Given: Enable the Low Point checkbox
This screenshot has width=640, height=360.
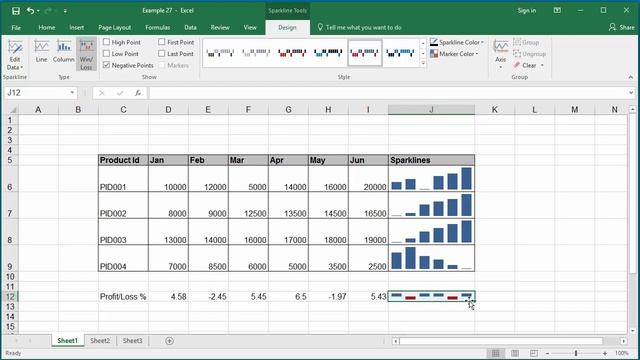Looking at the screenshot, I should [107, 53].
